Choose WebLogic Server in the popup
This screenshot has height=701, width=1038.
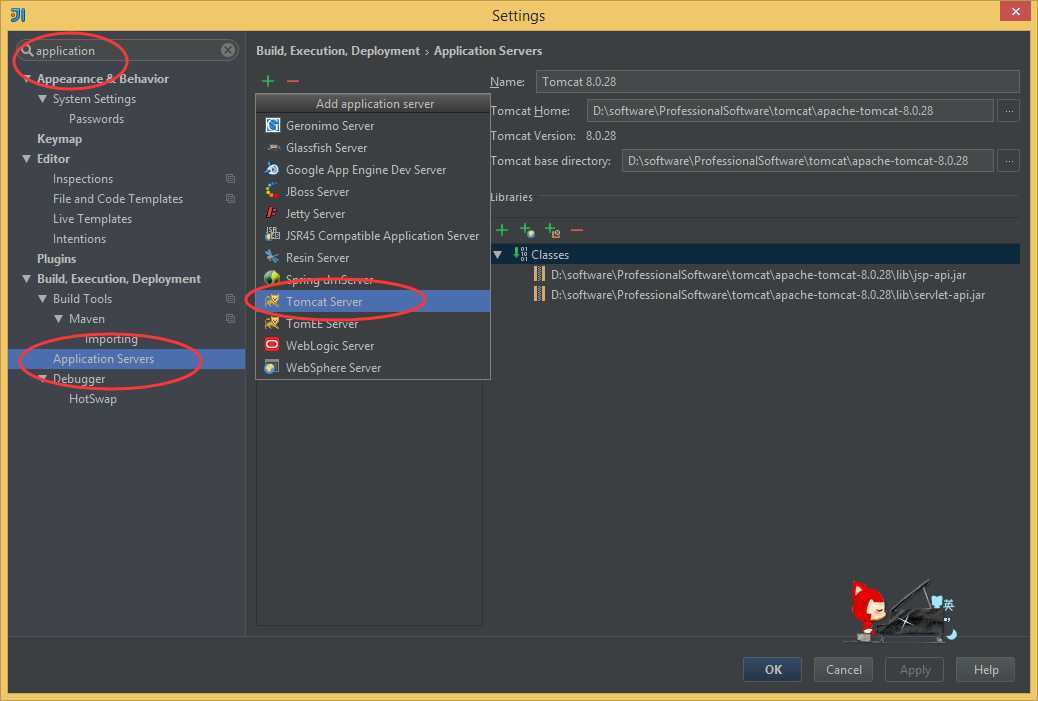point(373,345)
